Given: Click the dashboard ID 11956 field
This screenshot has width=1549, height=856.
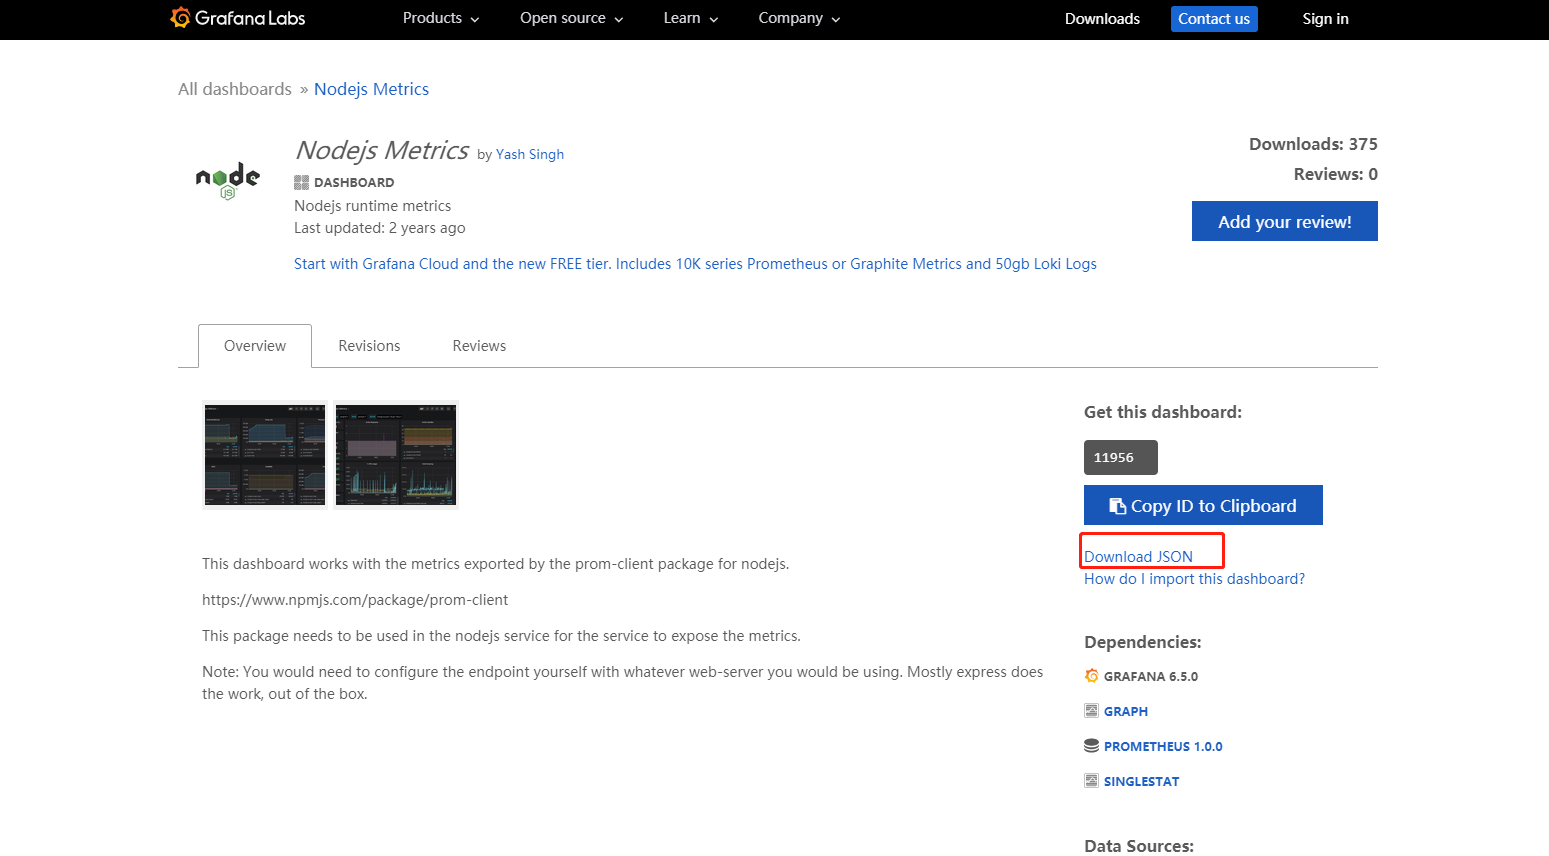Looking at the screenshot, I should pos(1120,457).
